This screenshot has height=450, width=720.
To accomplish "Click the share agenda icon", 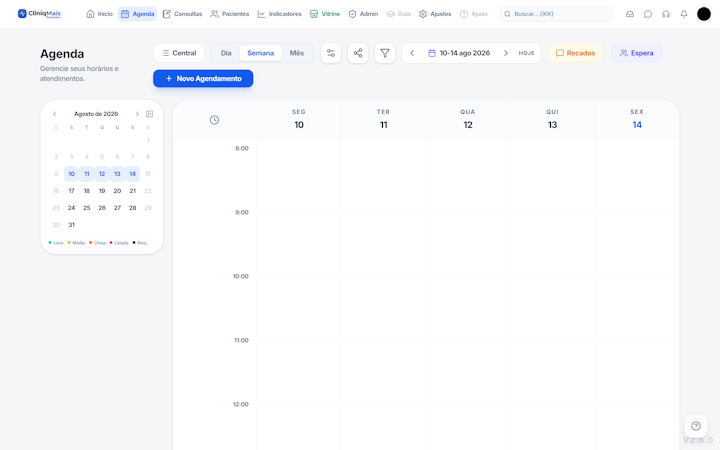I will click(x=358, y=53).
